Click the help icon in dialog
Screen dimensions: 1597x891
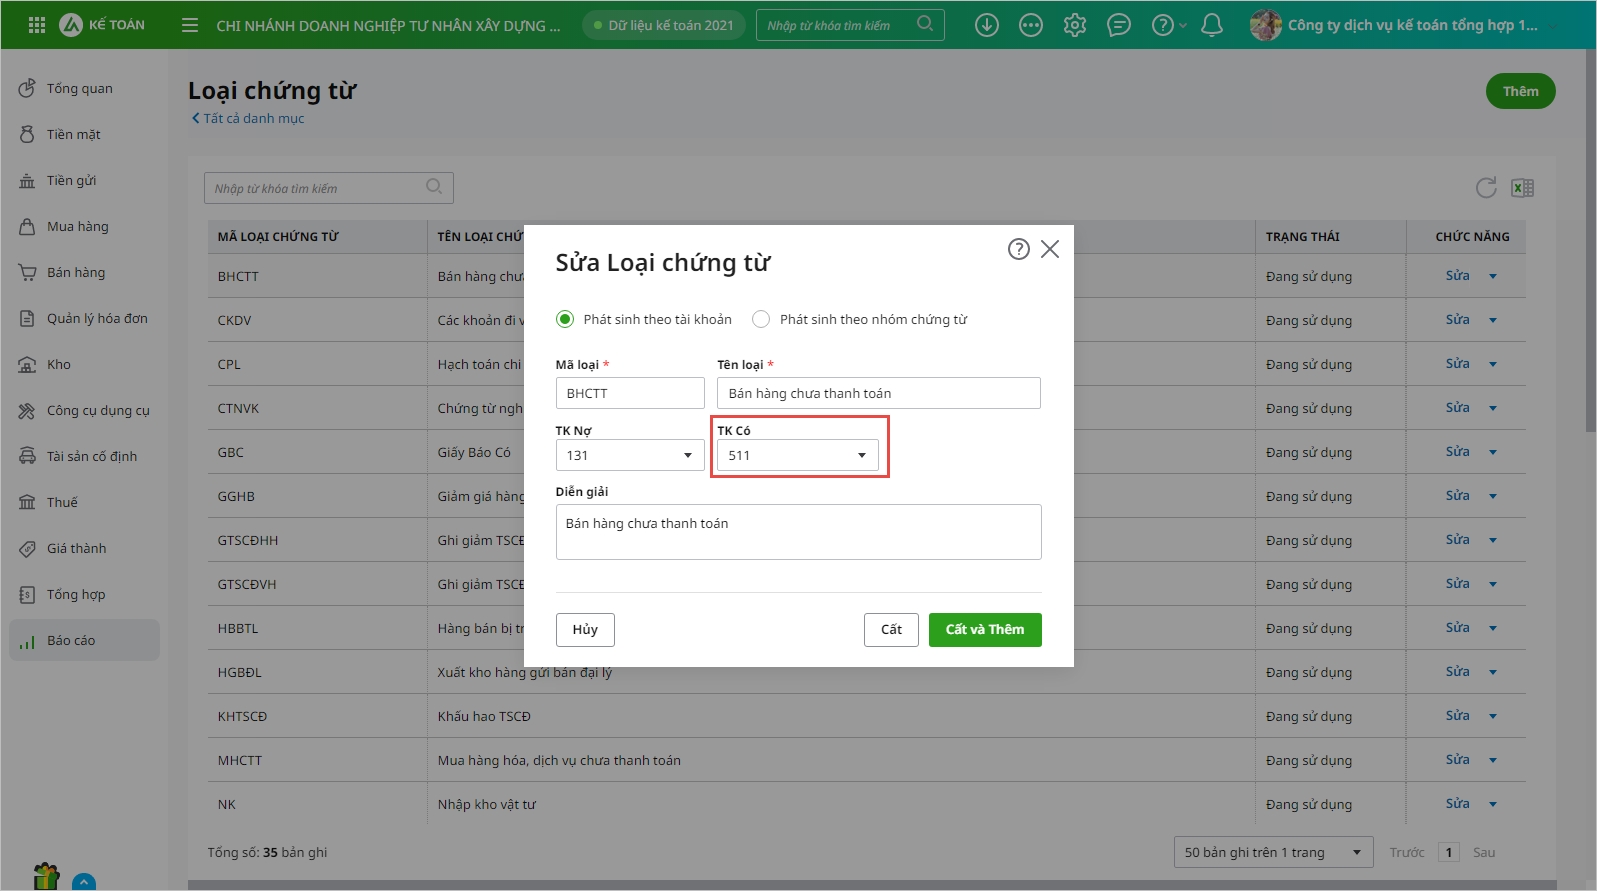coord(1018,249)
